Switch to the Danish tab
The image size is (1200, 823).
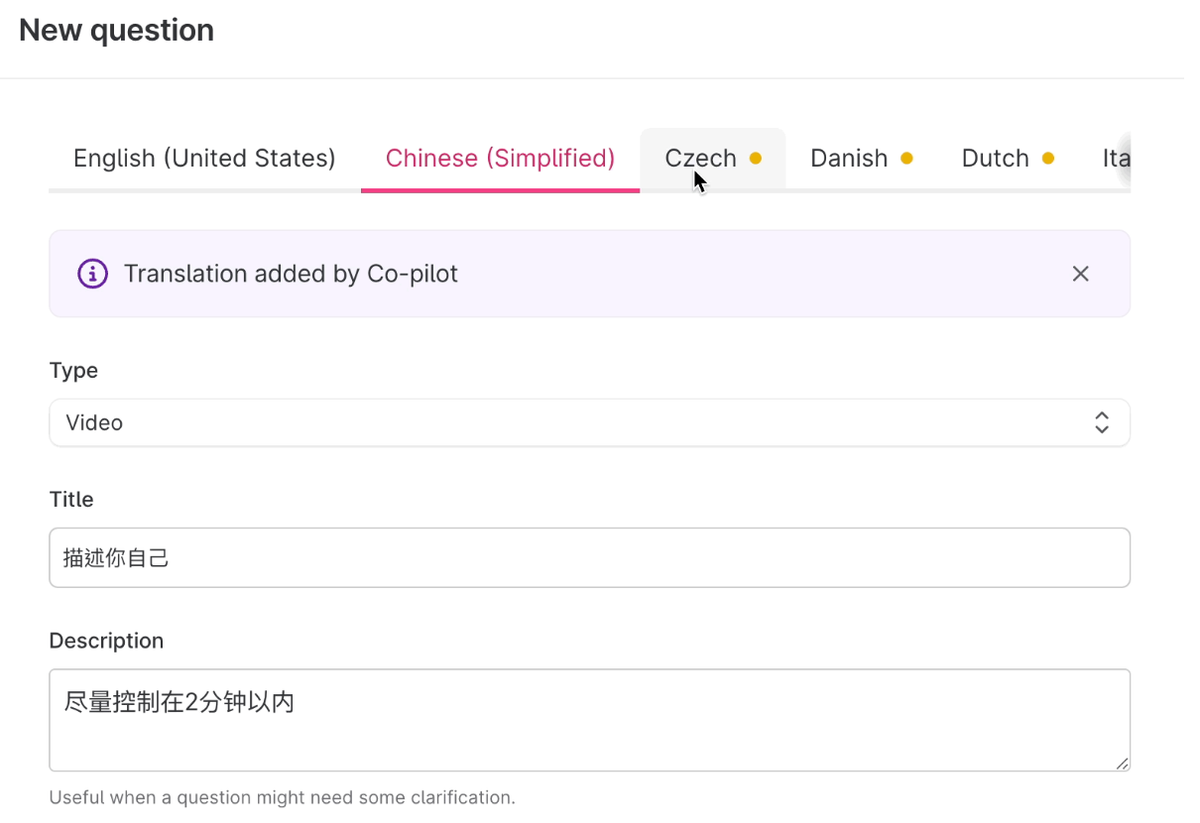(x=849, y=158)
